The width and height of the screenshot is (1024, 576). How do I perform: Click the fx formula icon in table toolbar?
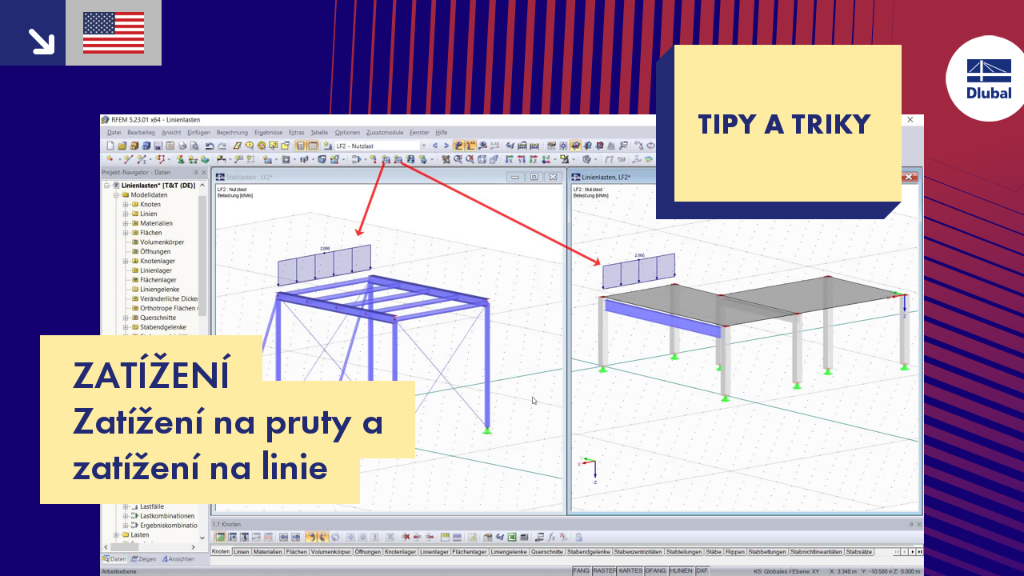point(552,537)
